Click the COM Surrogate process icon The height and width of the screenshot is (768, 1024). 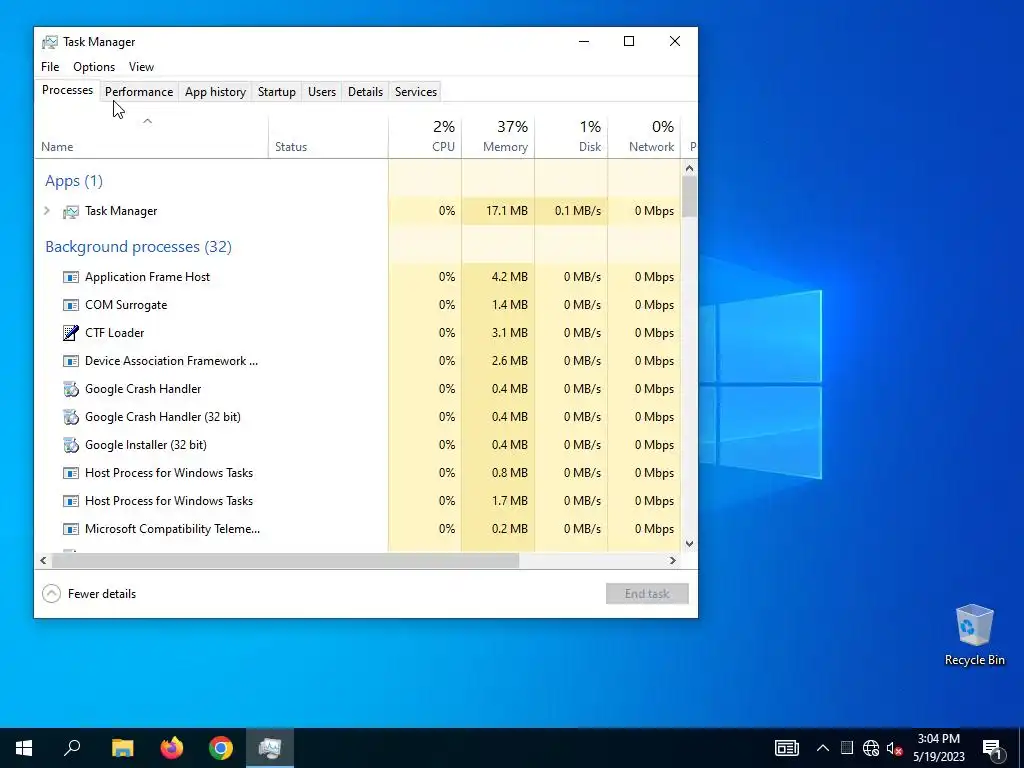71,305
